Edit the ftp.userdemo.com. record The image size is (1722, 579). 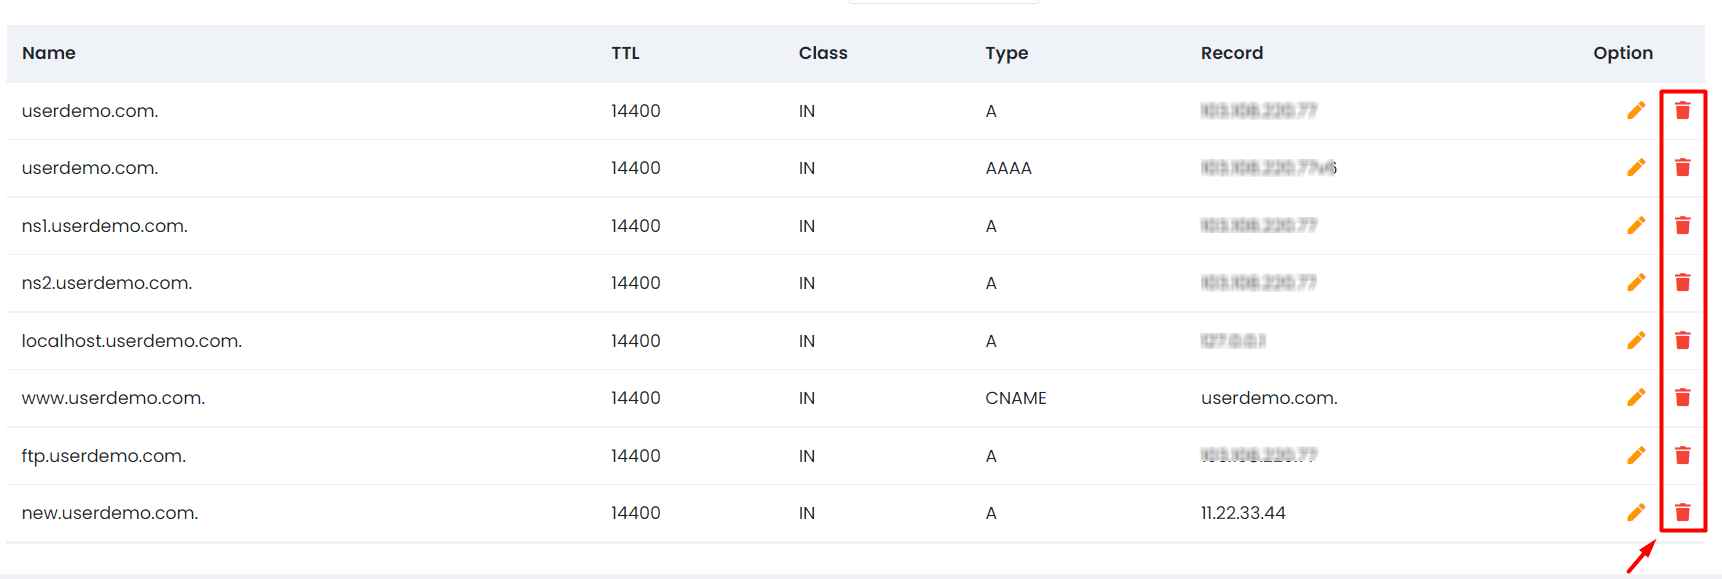tap(1636, 455)
